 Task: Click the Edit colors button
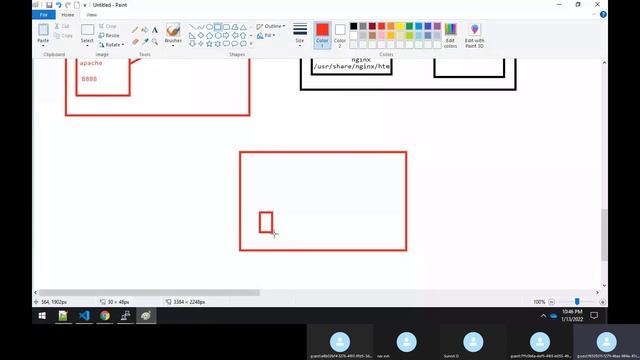coord(450,36)
